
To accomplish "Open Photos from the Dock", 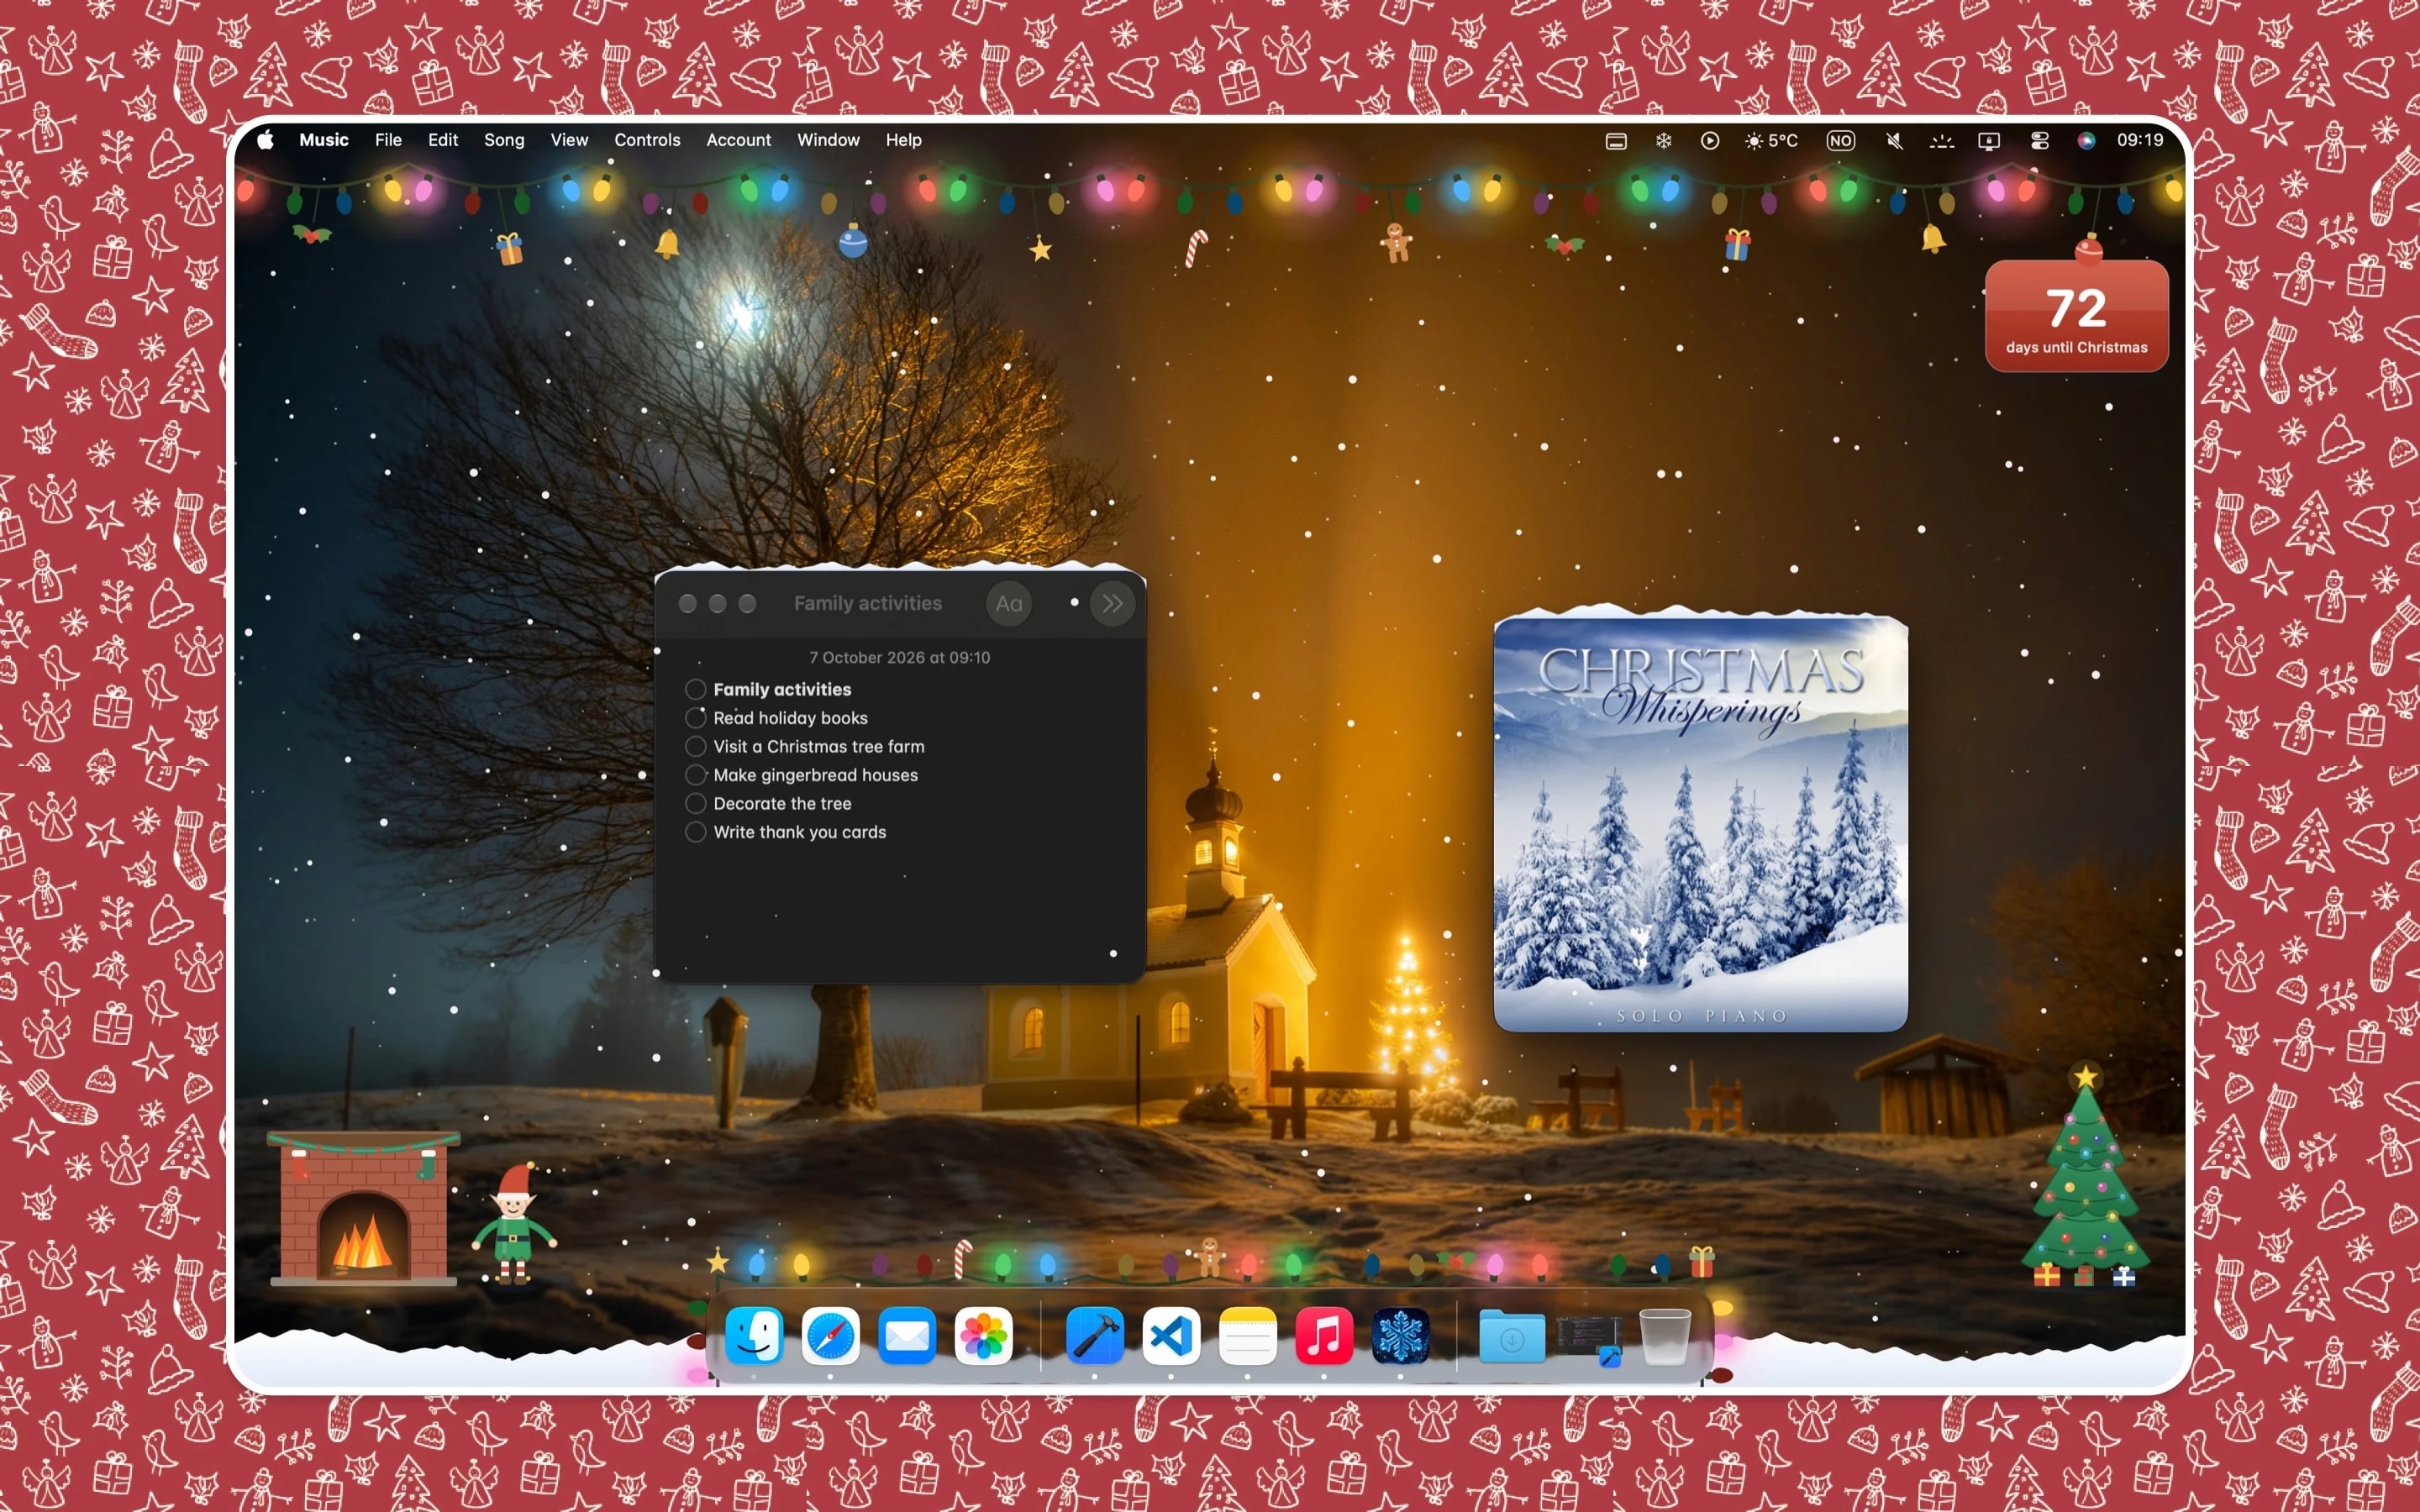I will click(984, 1336).
